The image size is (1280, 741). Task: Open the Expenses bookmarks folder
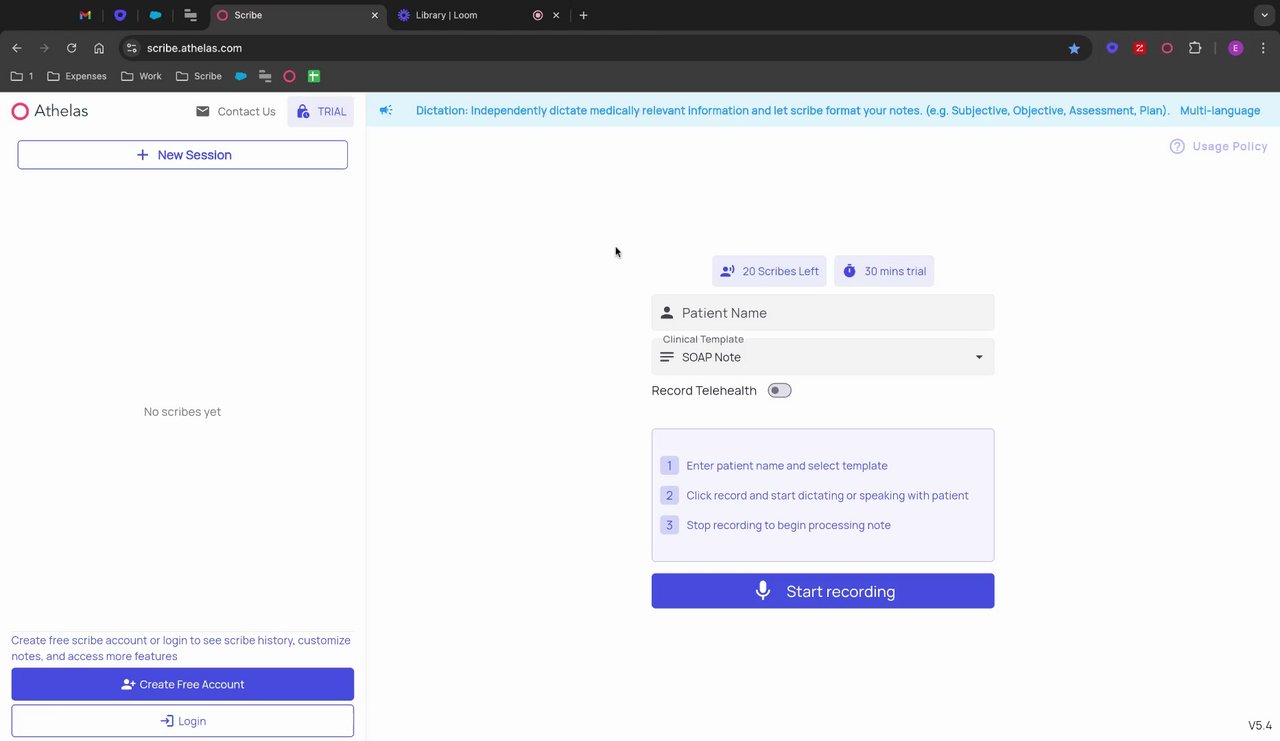(77, 76)
